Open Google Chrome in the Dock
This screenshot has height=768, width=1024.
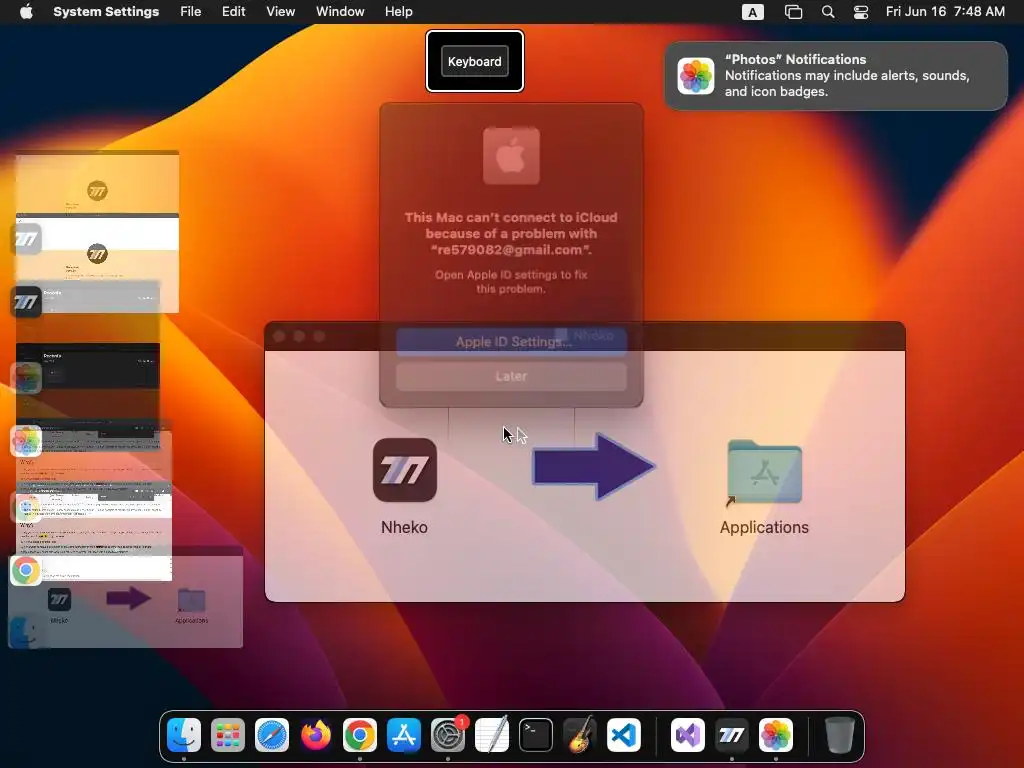360,735
